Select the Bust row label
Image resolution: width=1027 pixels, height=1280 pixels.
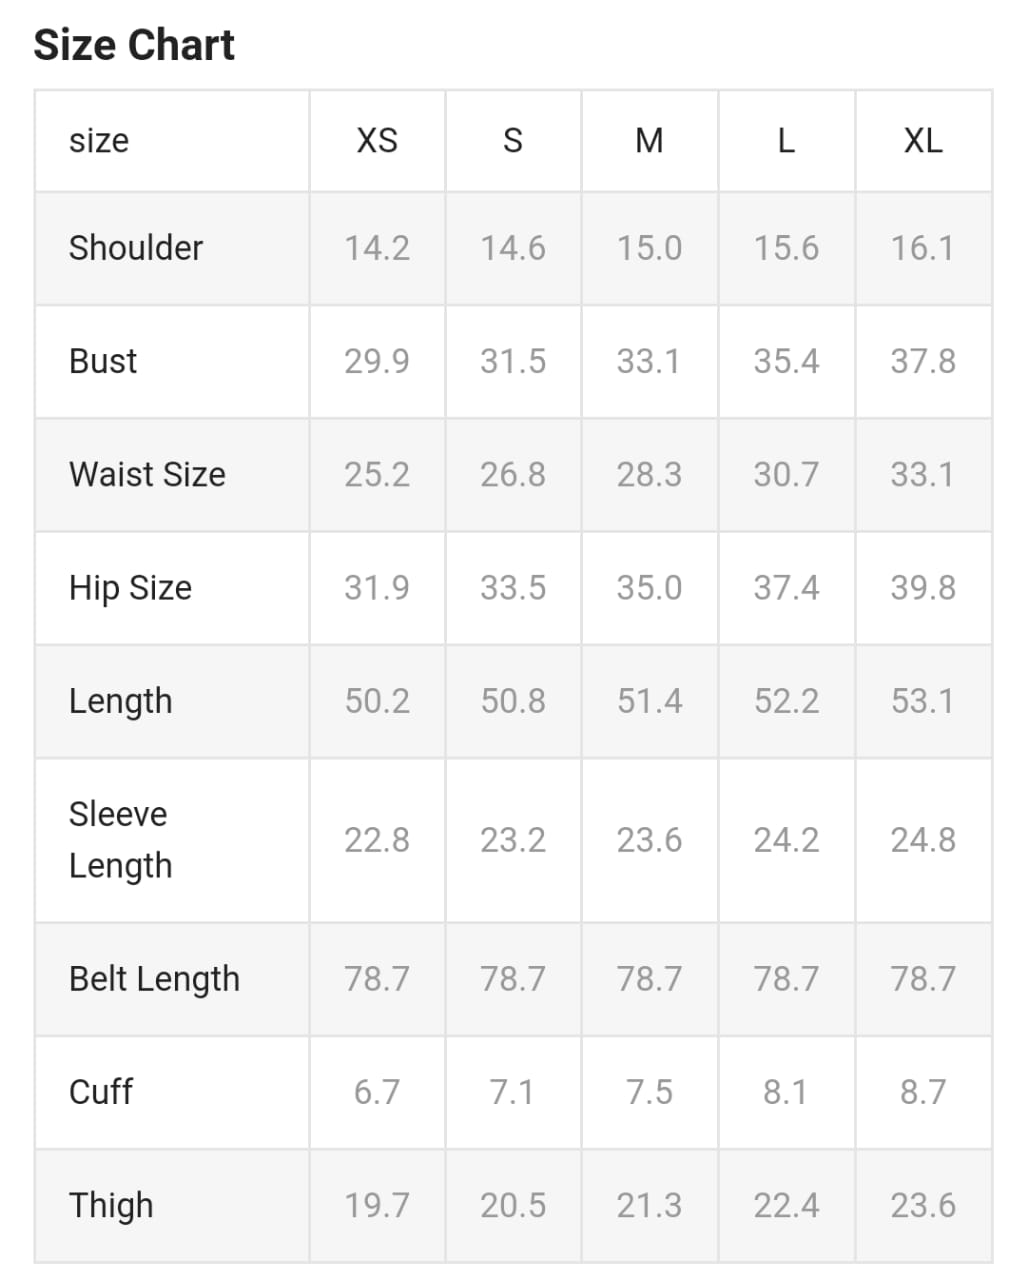pyautogui.click(x=103, y=361)
